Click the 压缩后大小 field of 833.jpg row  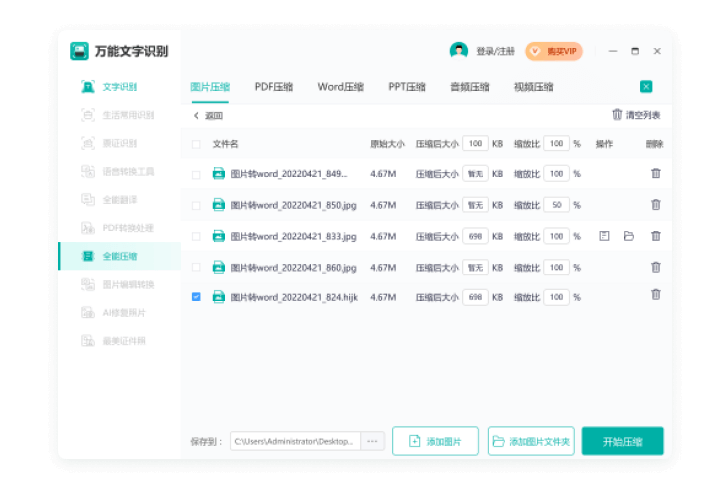[x=475, y=236]
